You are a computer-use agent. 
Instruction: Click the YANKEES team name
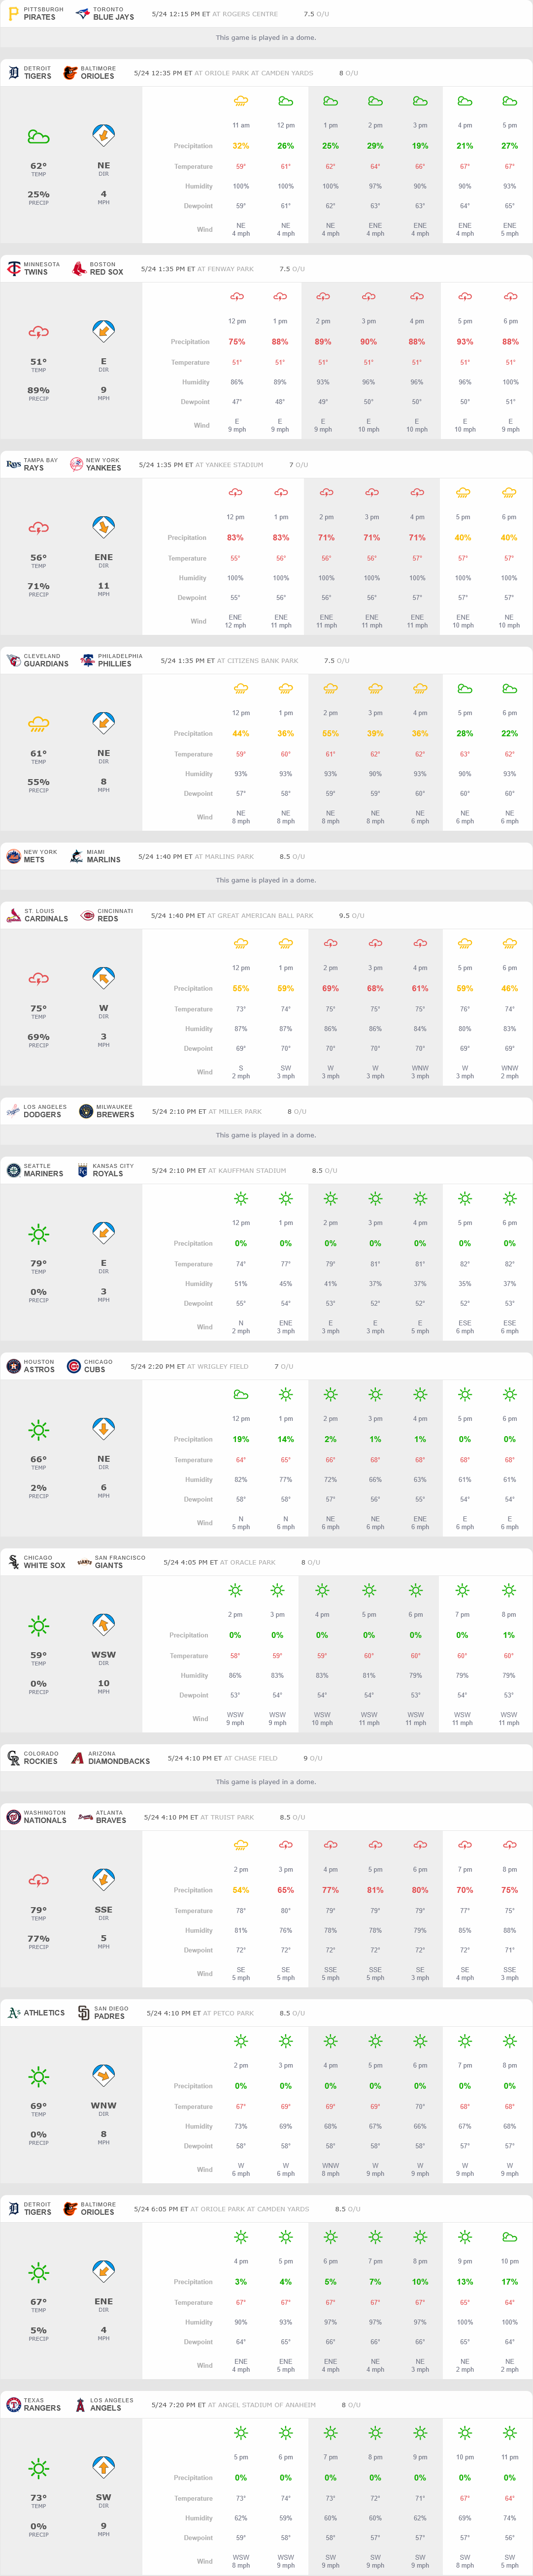[x=103, y=468]
